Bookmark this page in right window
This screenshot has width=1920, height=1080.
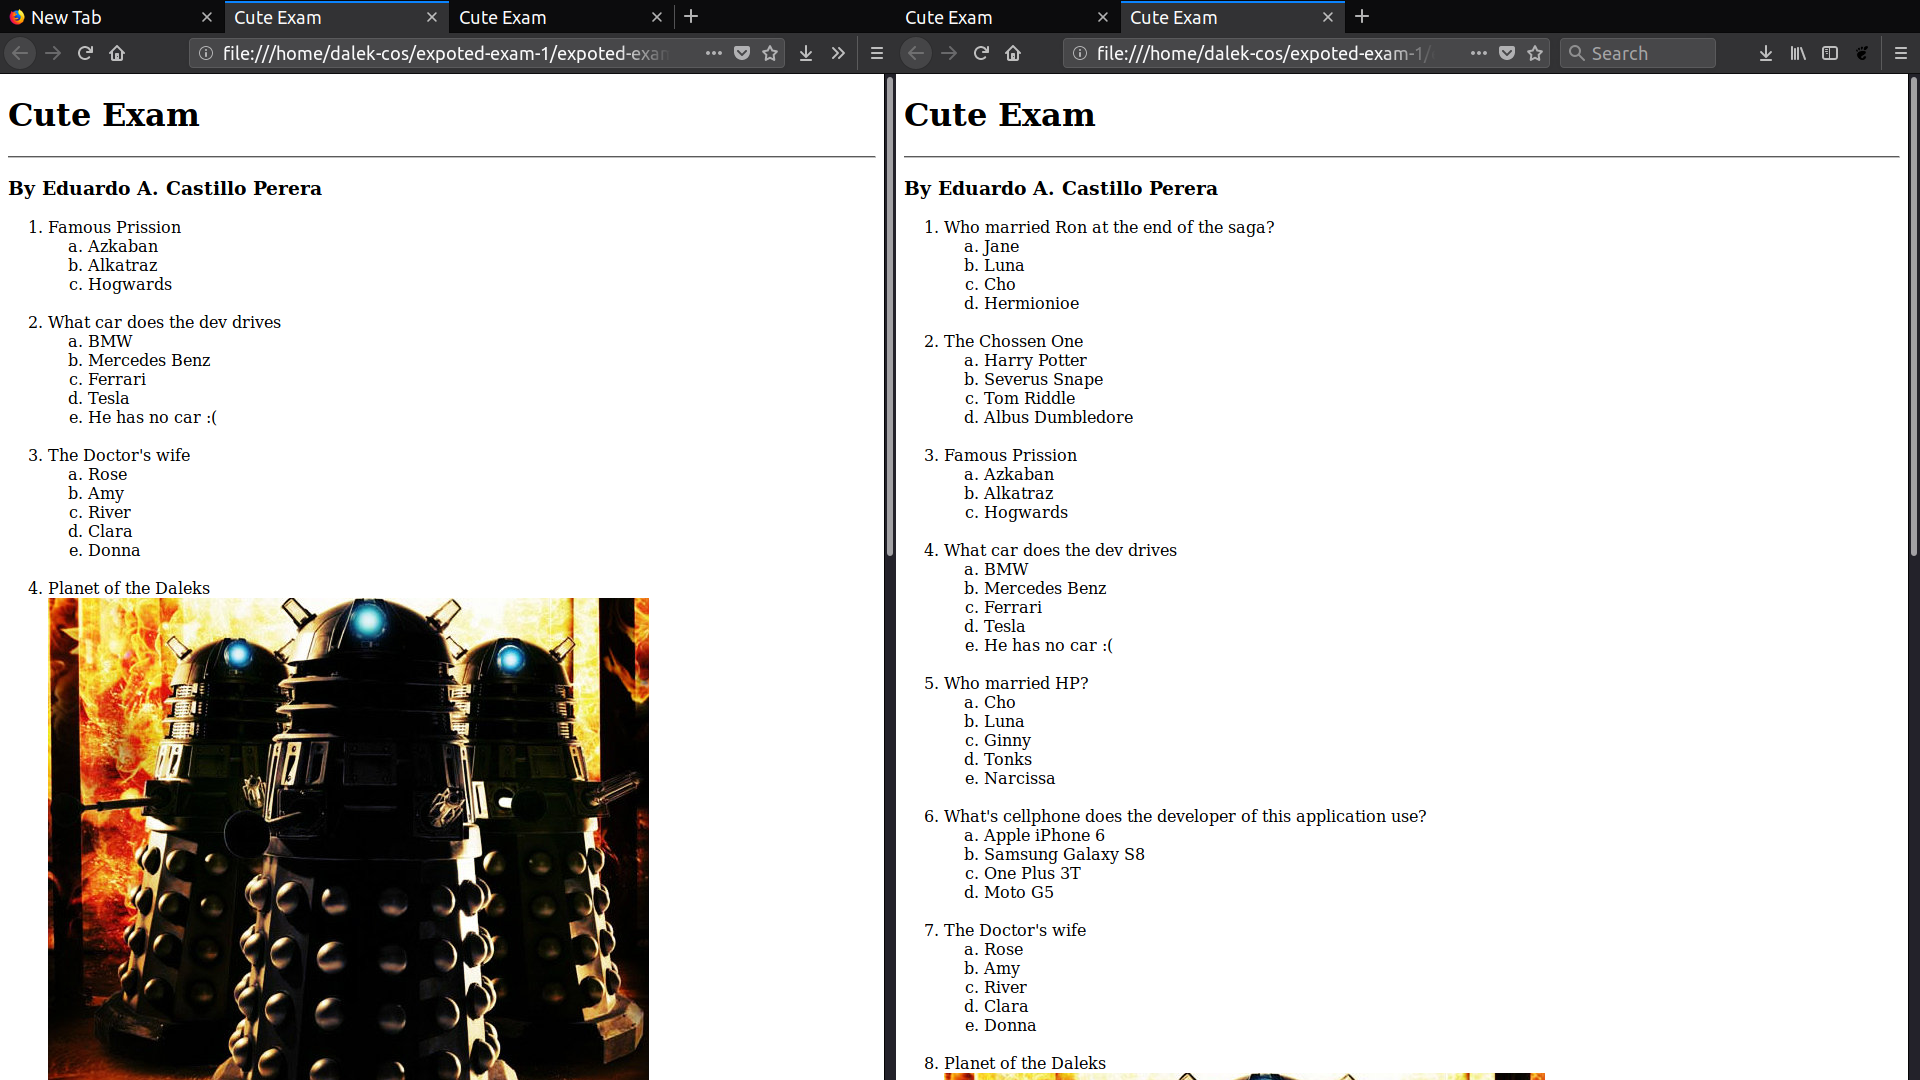(x=1535, y=53)
